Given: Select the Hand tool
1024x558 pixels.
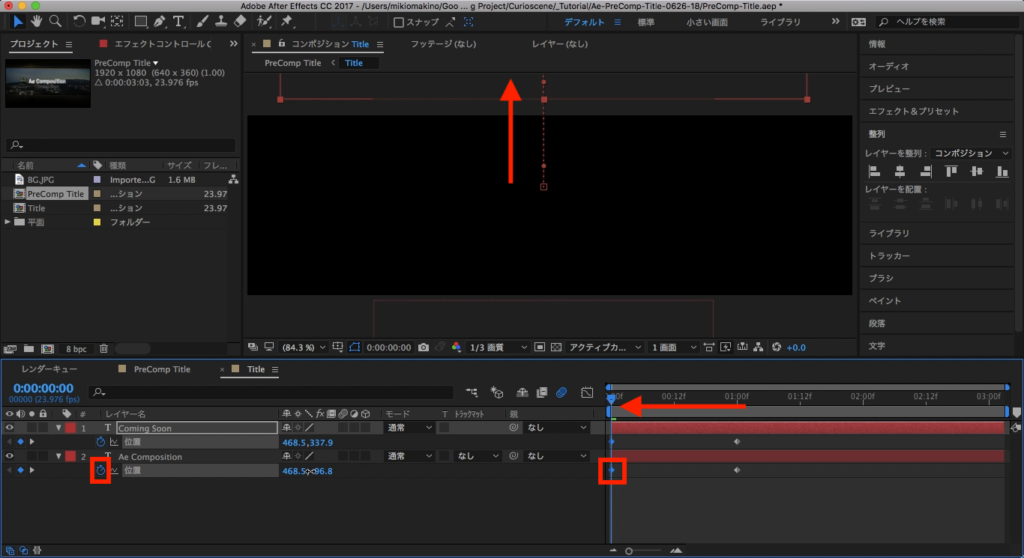Looking at the screenshot, I should coord(37,21).
